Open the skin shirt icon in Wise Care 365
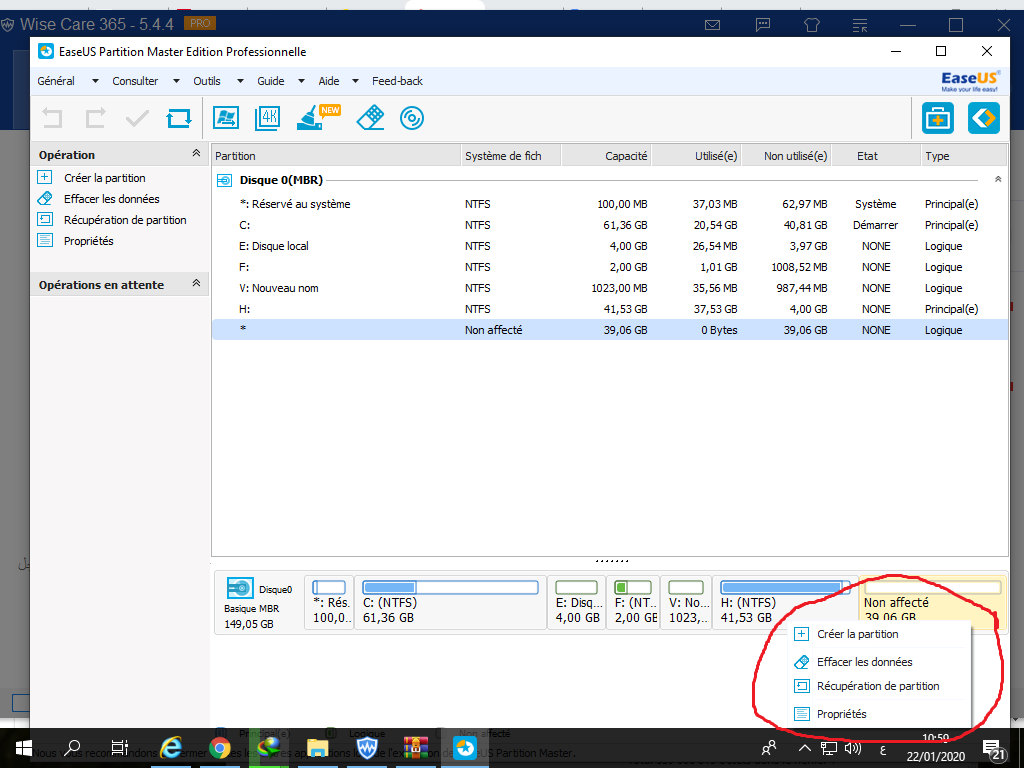Screen dimensions: 1024x768 (812, 25)
